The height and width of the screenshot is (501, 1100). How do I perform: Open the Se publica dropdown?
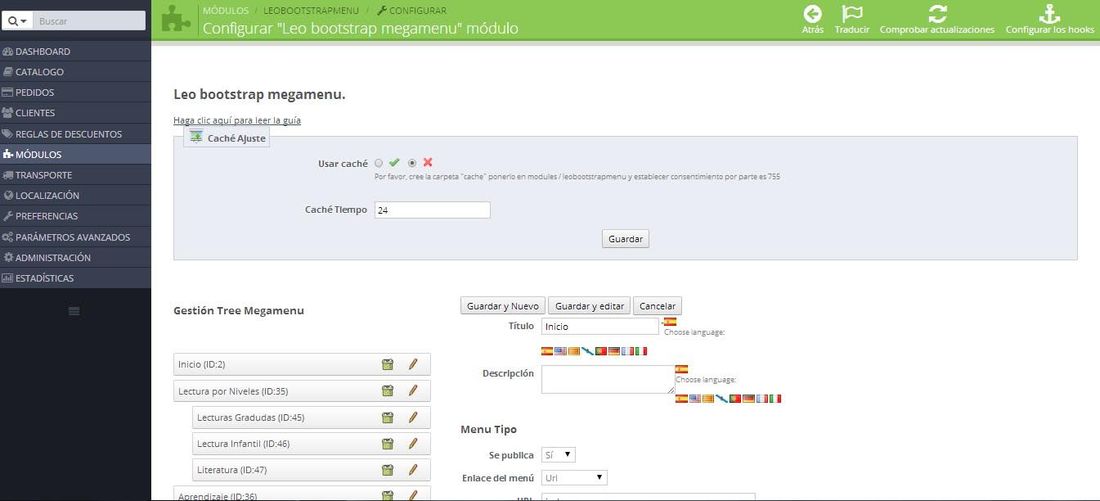pyautogui.click(x=559, y=455)
